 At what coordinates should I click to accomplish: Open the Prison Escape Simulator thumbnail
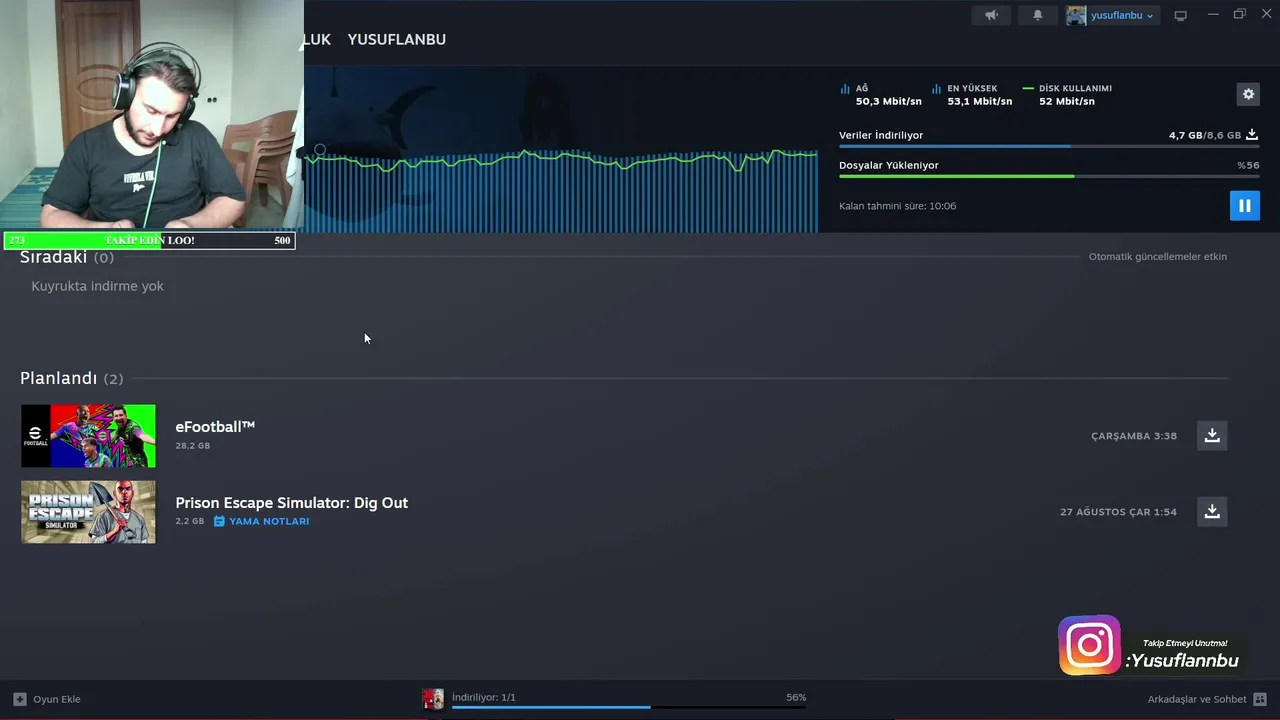point(88,511)
